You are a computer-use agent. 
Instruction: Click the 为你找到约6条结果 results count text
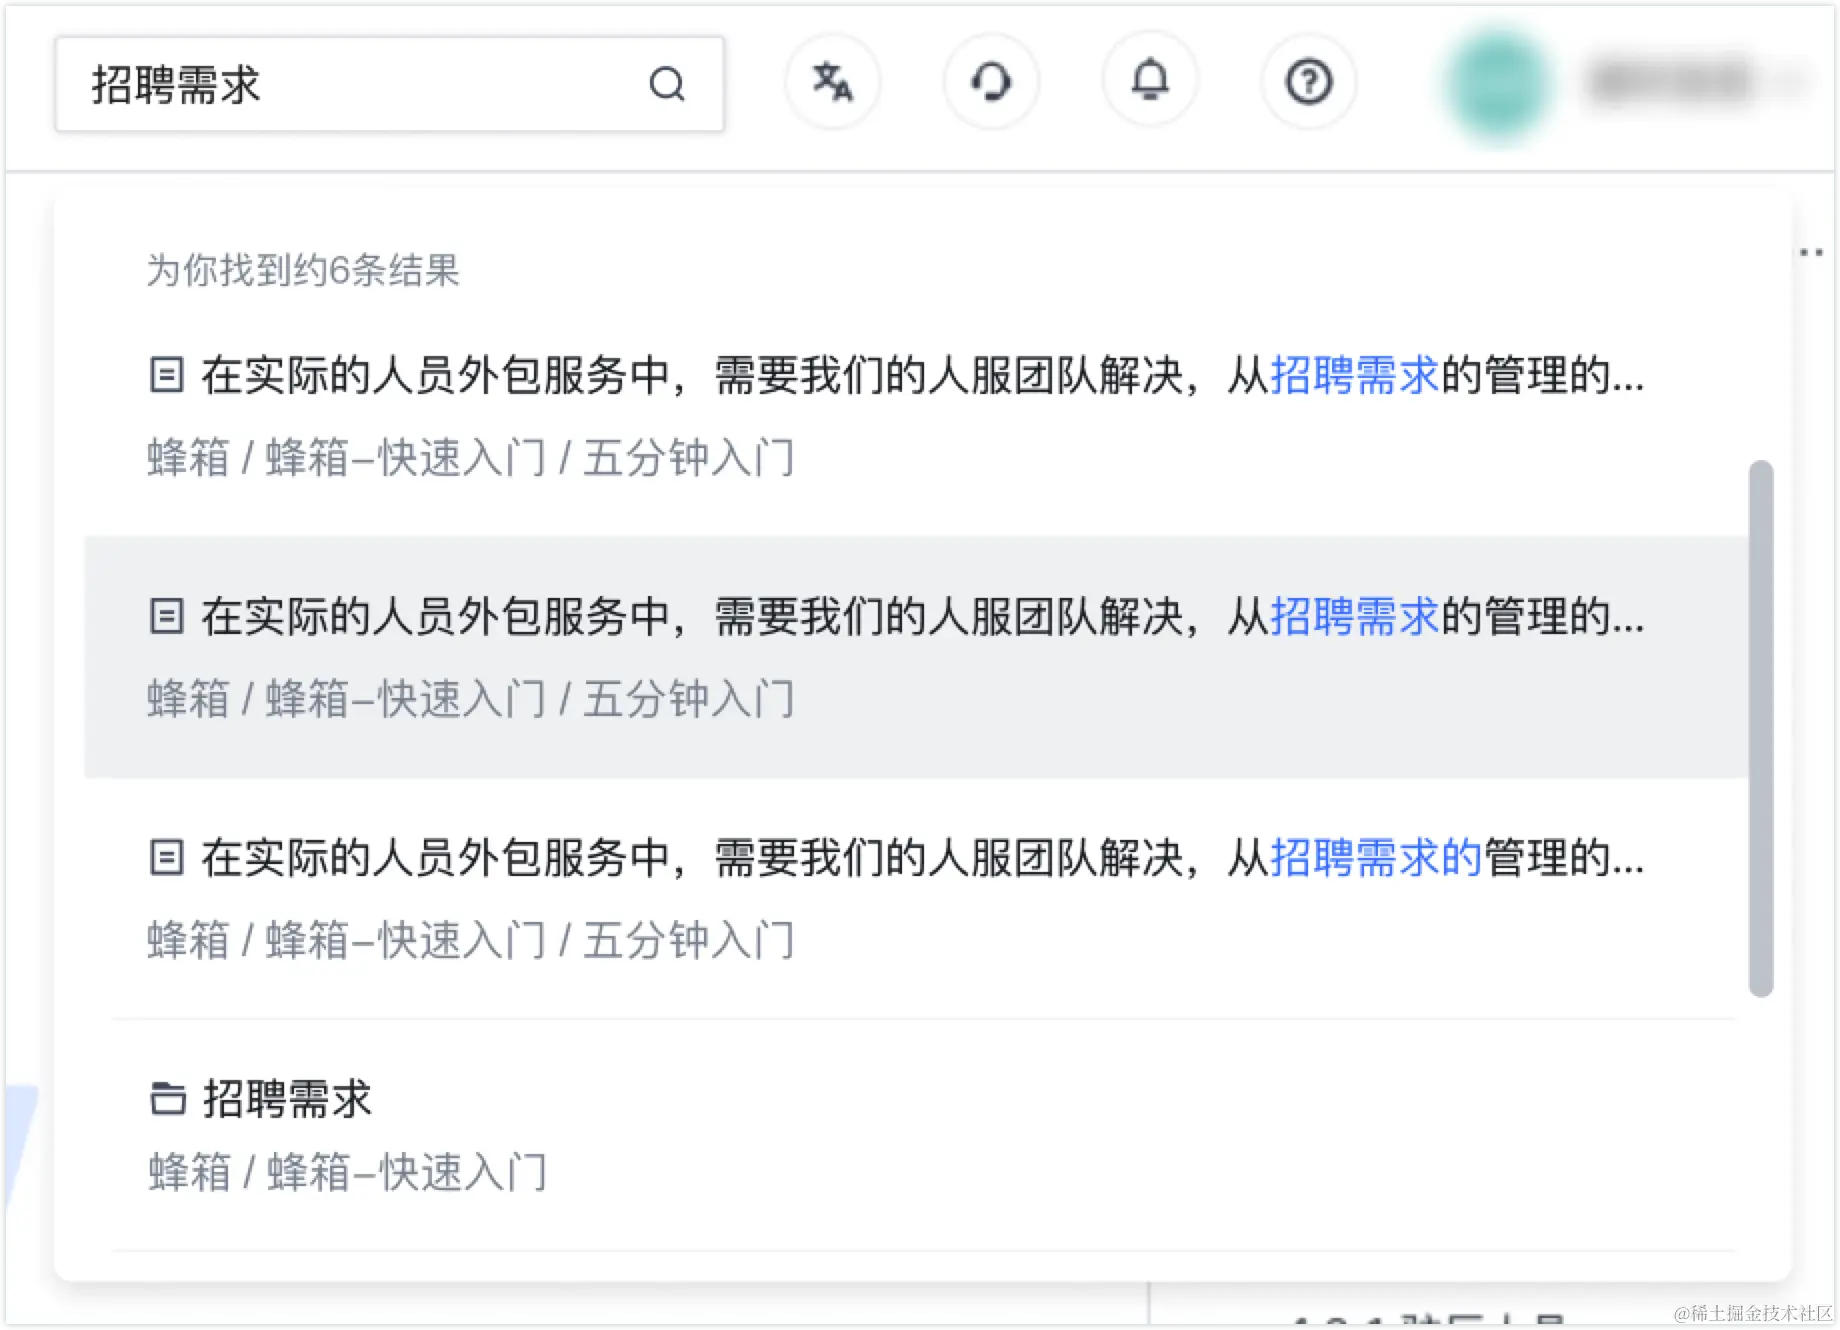tap(303, 270)
